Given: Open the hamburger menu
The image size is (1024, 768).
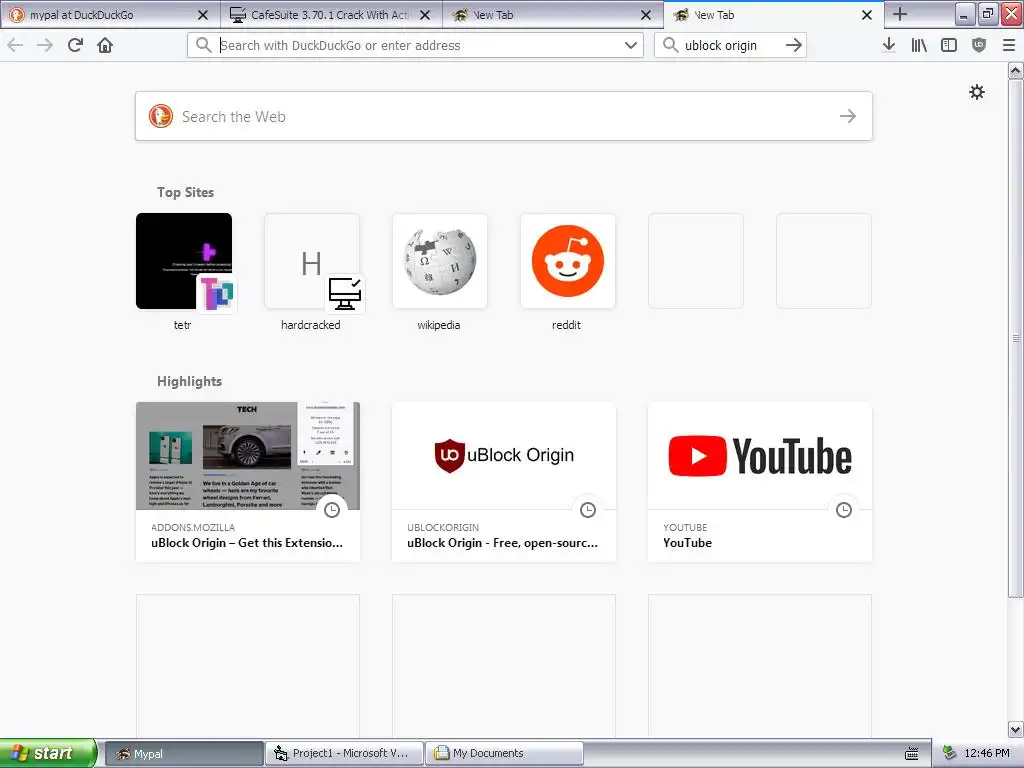Looking at the screenshot, I should coord(1008,45).
